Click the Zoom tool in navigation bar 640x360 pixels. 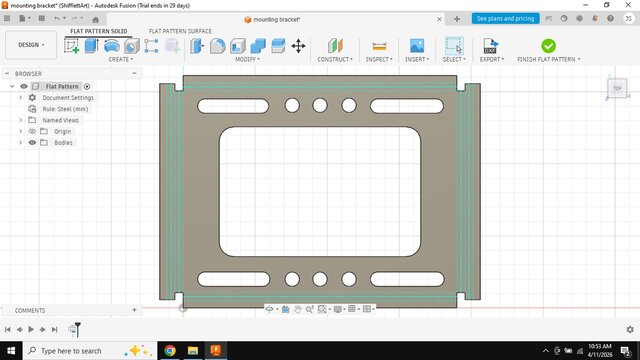point(310,309)
